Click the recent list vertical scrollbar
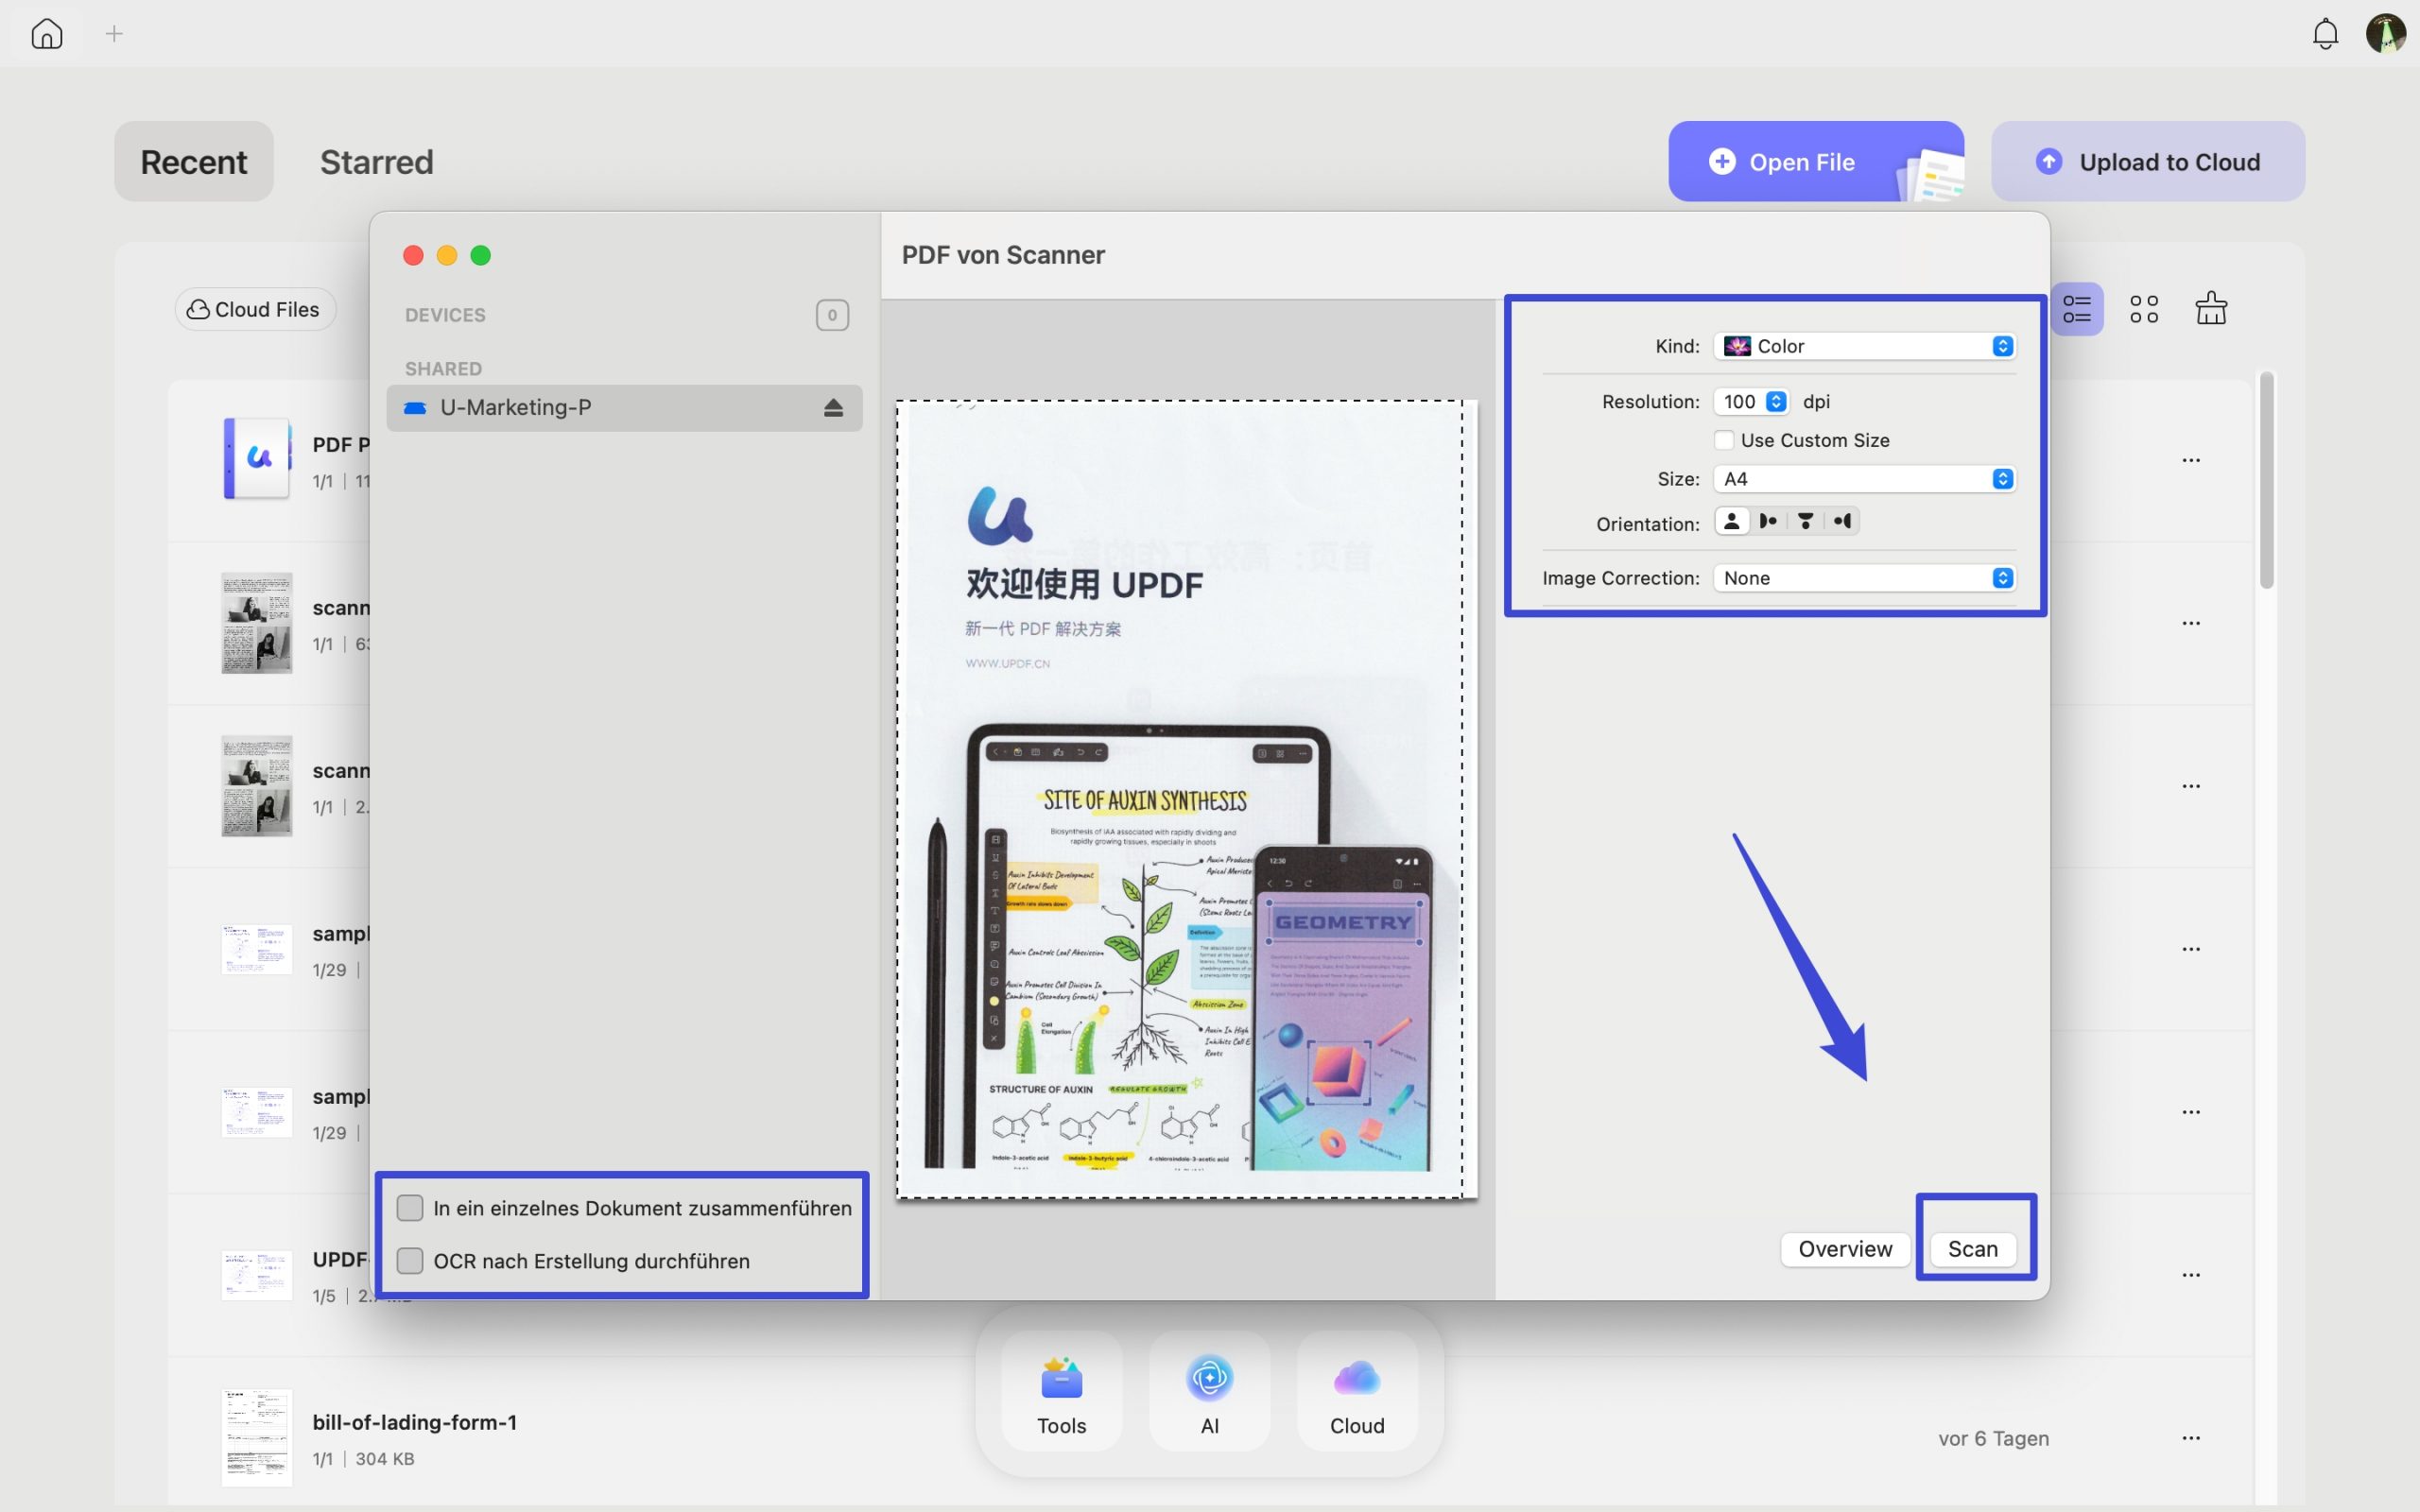This screenshot has width=2420, height=1512. click(x=2266, y=481)
